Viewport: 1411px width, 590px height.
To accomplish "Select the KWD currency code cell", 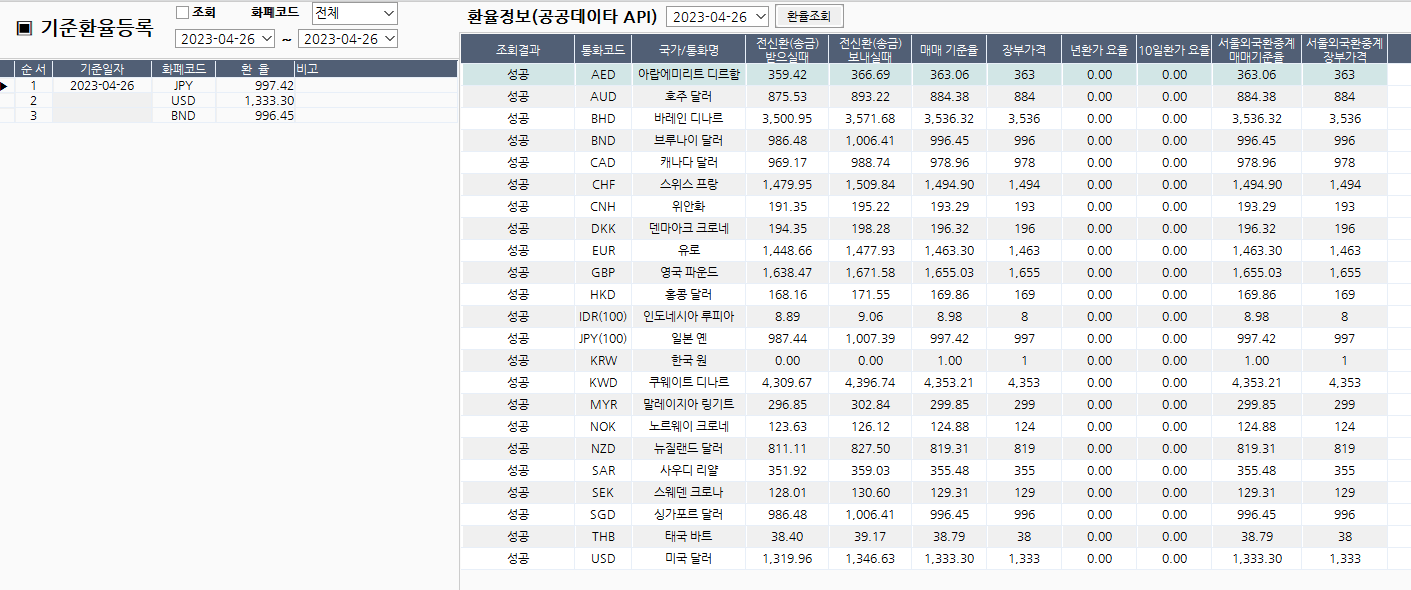I will [x=603, y=383].
